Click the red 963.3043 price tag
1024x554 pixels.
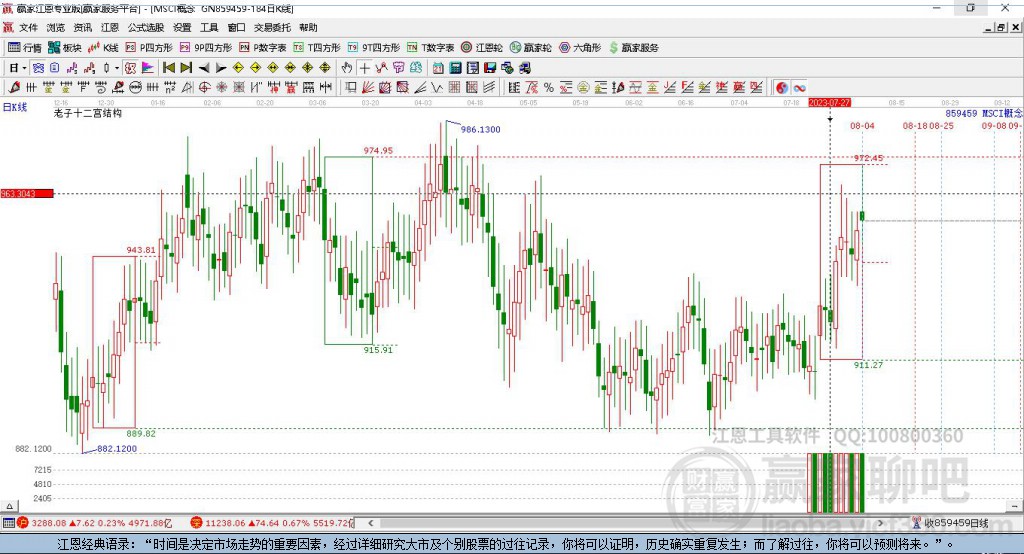pos(27,193)
